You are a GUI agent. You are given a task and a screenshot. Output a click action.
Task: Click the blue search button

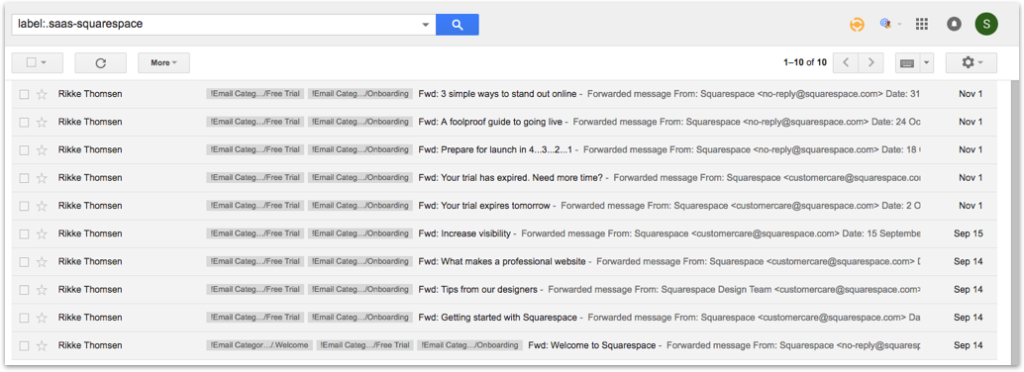click(x=457, y=25)
